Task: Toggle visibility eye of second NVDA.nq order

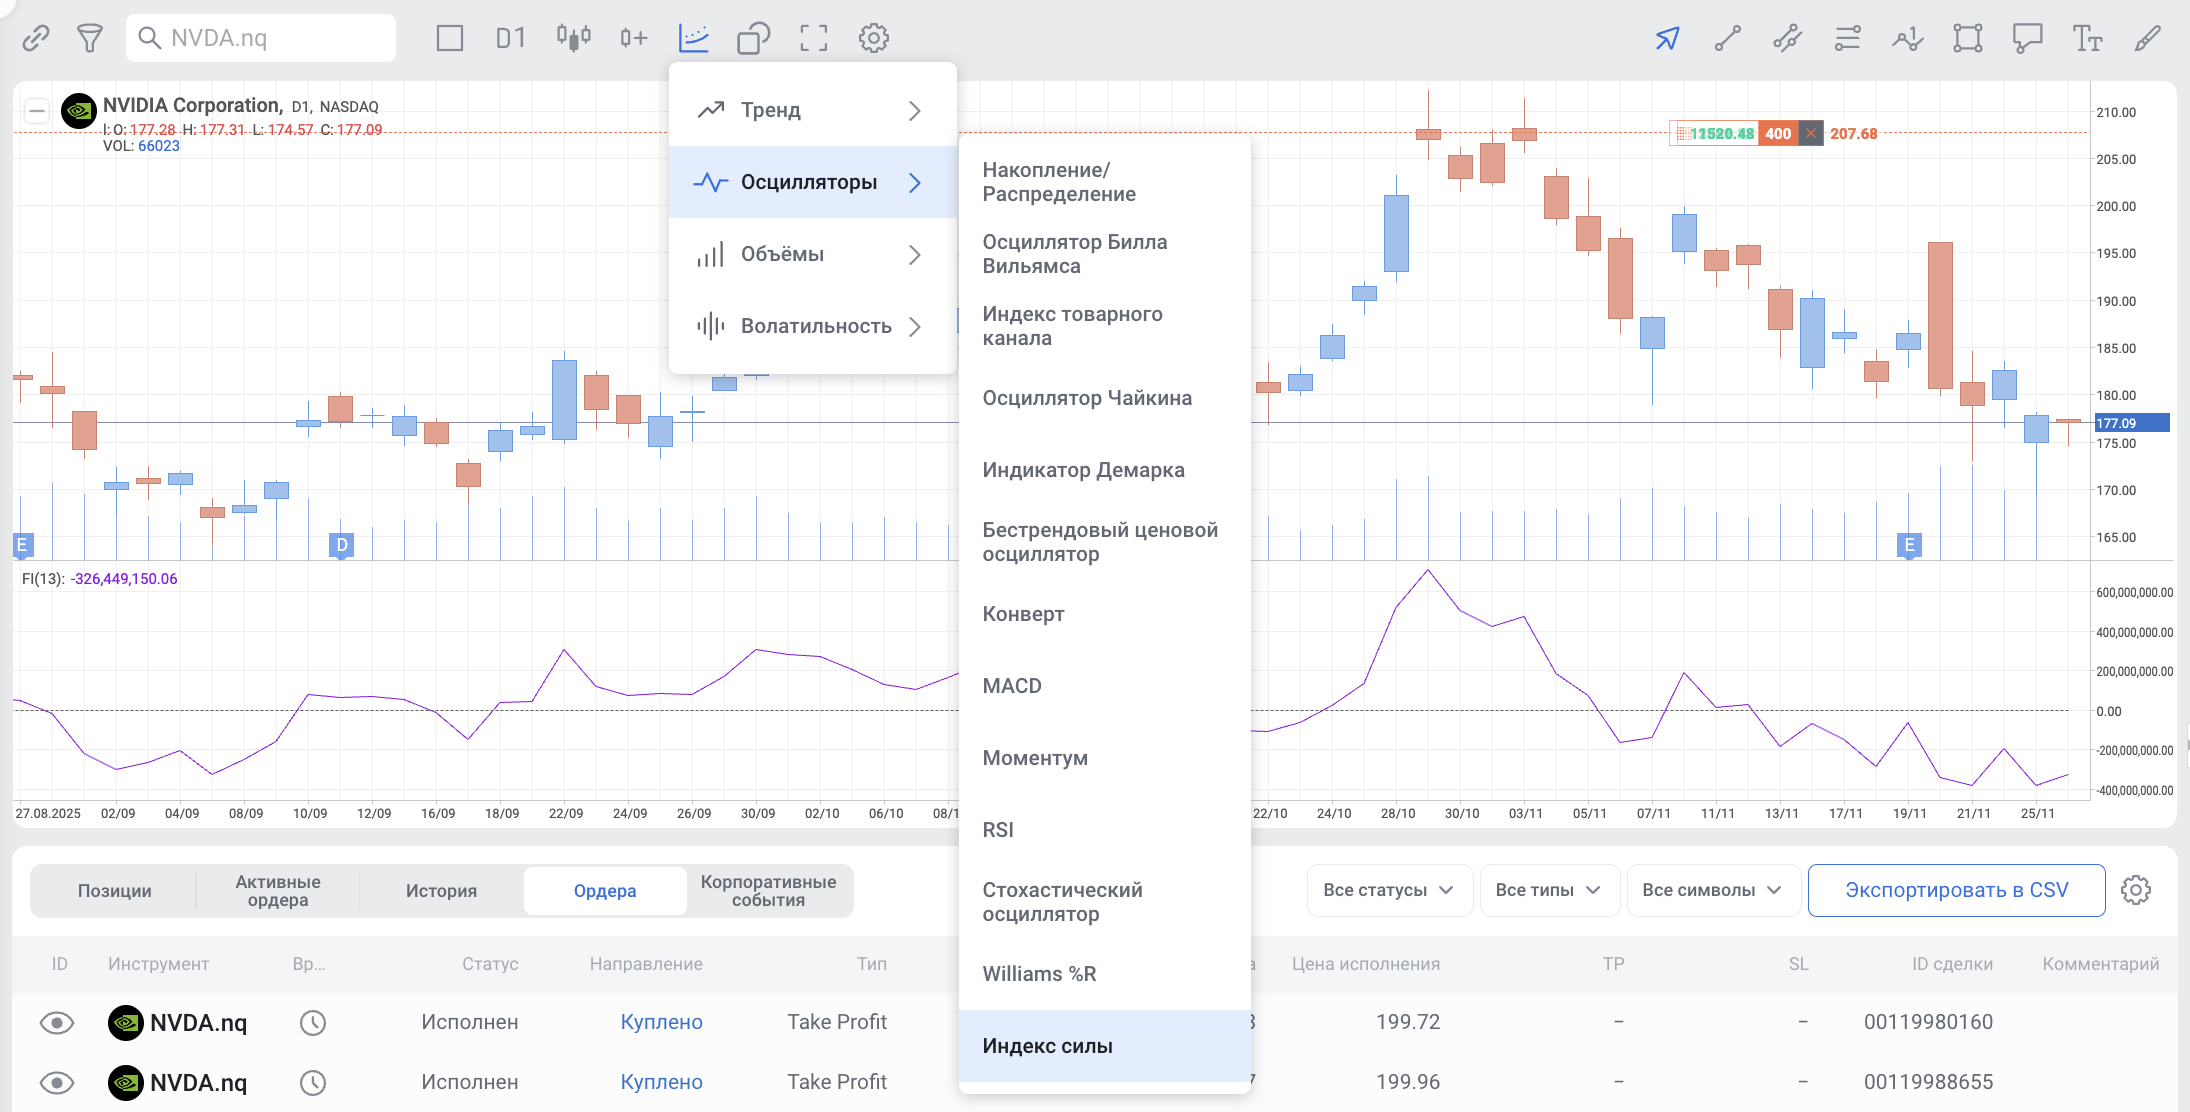Action: coord(57,1082)
